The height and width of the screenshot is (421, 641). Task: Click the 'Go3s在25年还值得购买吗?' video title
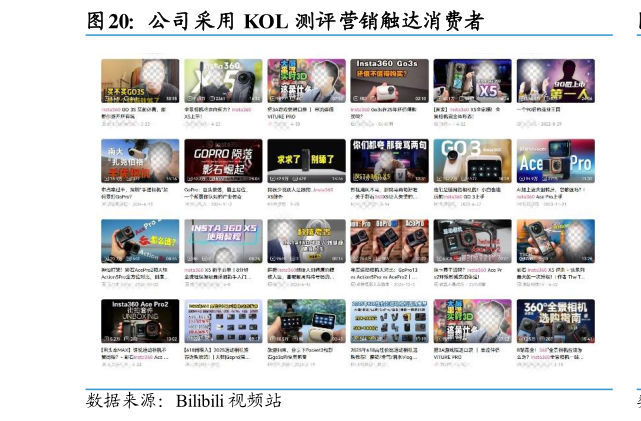click(x=383, y=113)
